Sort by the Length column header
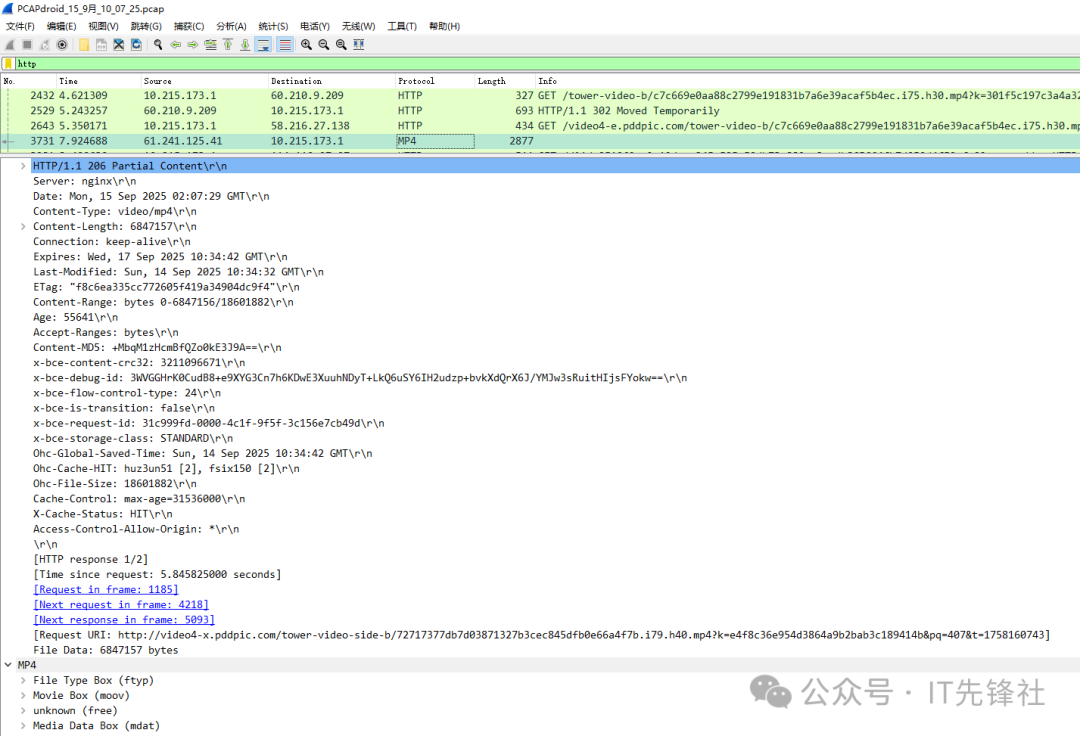The height and width of the screenshot is (736, 1080). pyautogui.click(x=505, y=81)
